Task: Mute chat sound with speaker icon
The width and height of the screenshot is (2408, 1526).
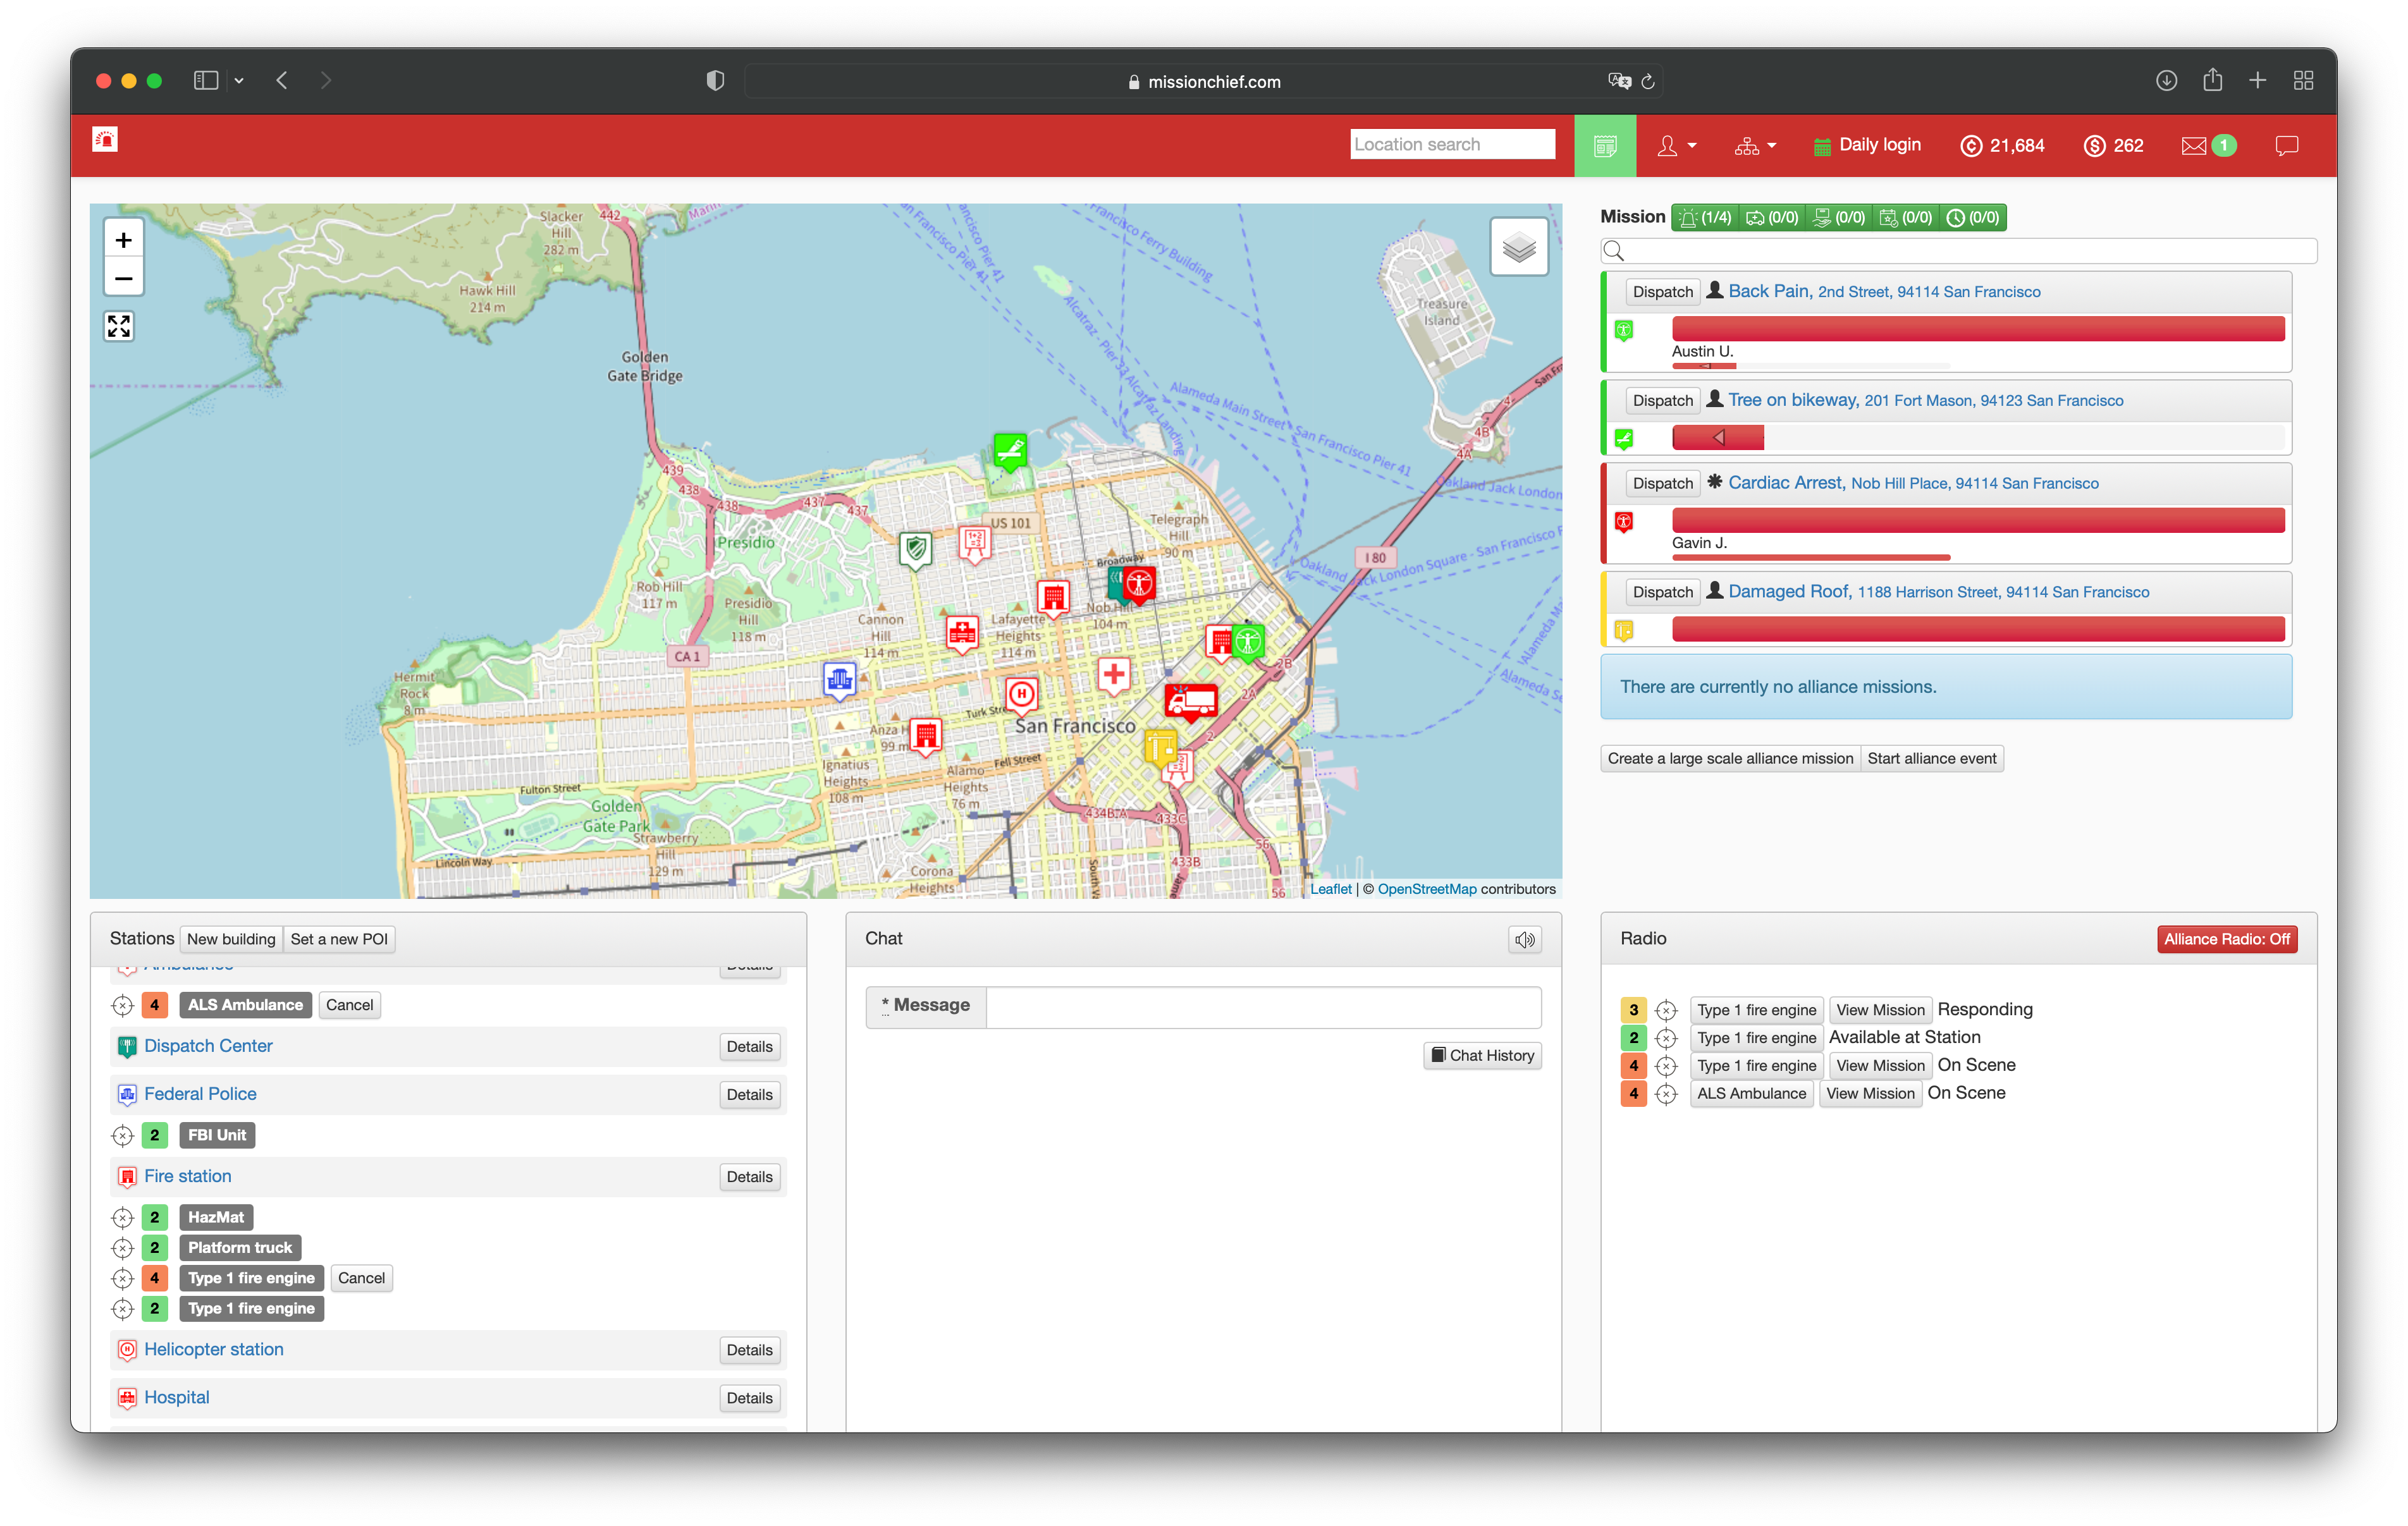Action: pos(1524,939)
